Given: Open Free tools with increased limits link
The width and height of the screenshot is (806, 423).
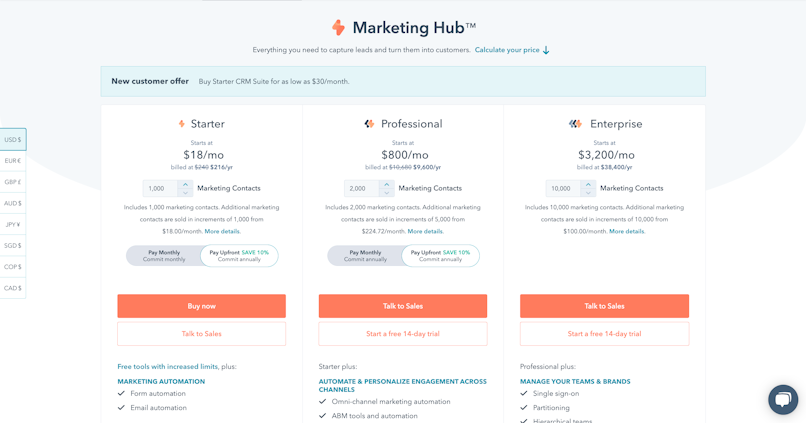Looking at the screenshot, I should 168,366.
